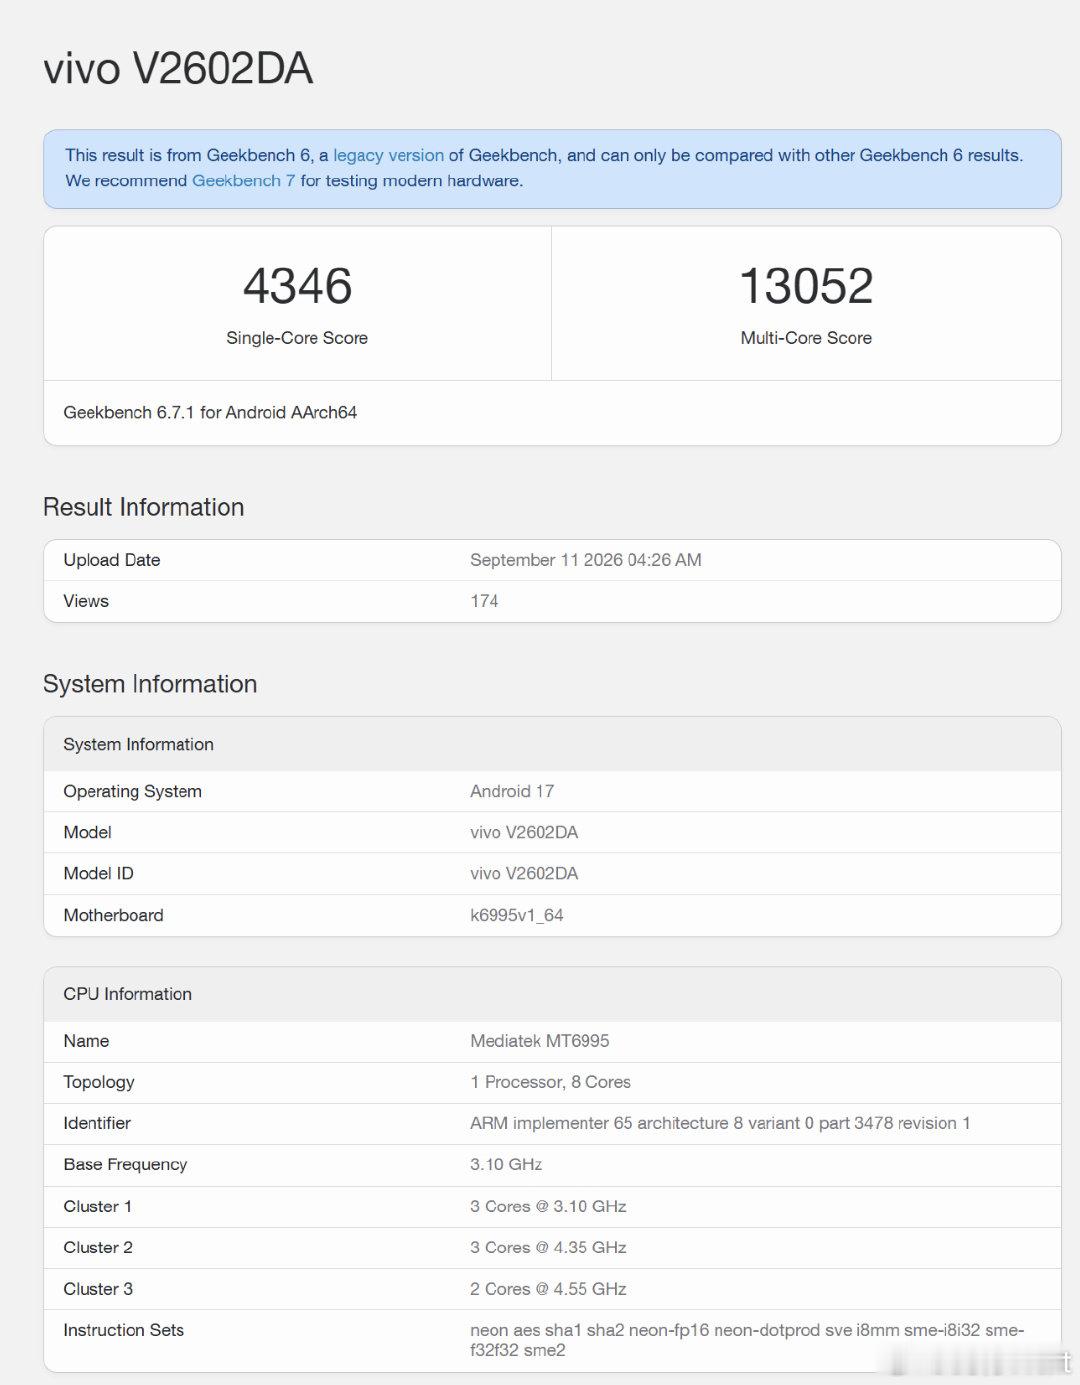The image size is (1080, 1385).
Task: Click the Single-Core Score label
Action: pos(297,338)
